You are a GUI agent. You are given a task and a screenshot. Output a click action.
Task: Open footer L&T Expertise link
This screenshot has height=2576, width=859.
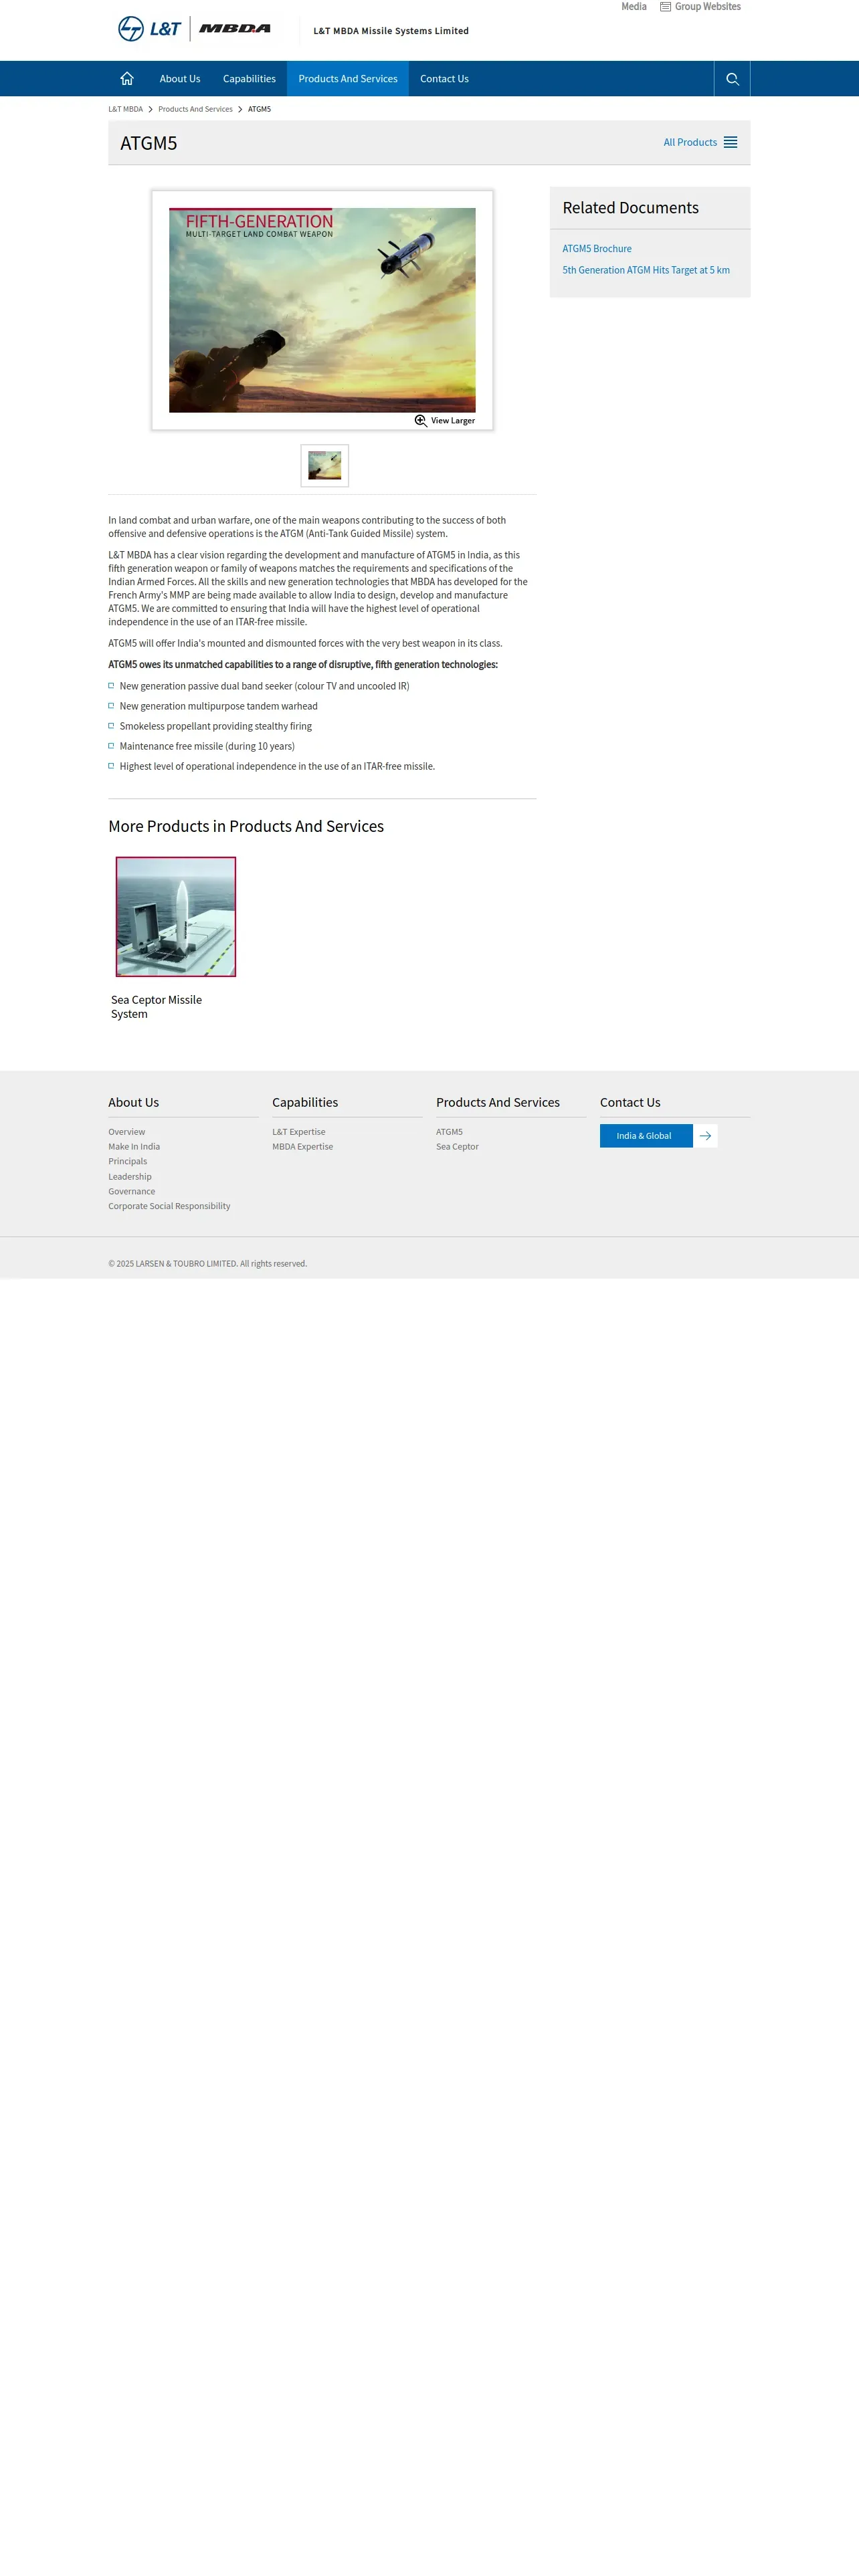click(x=299, y=1132)
